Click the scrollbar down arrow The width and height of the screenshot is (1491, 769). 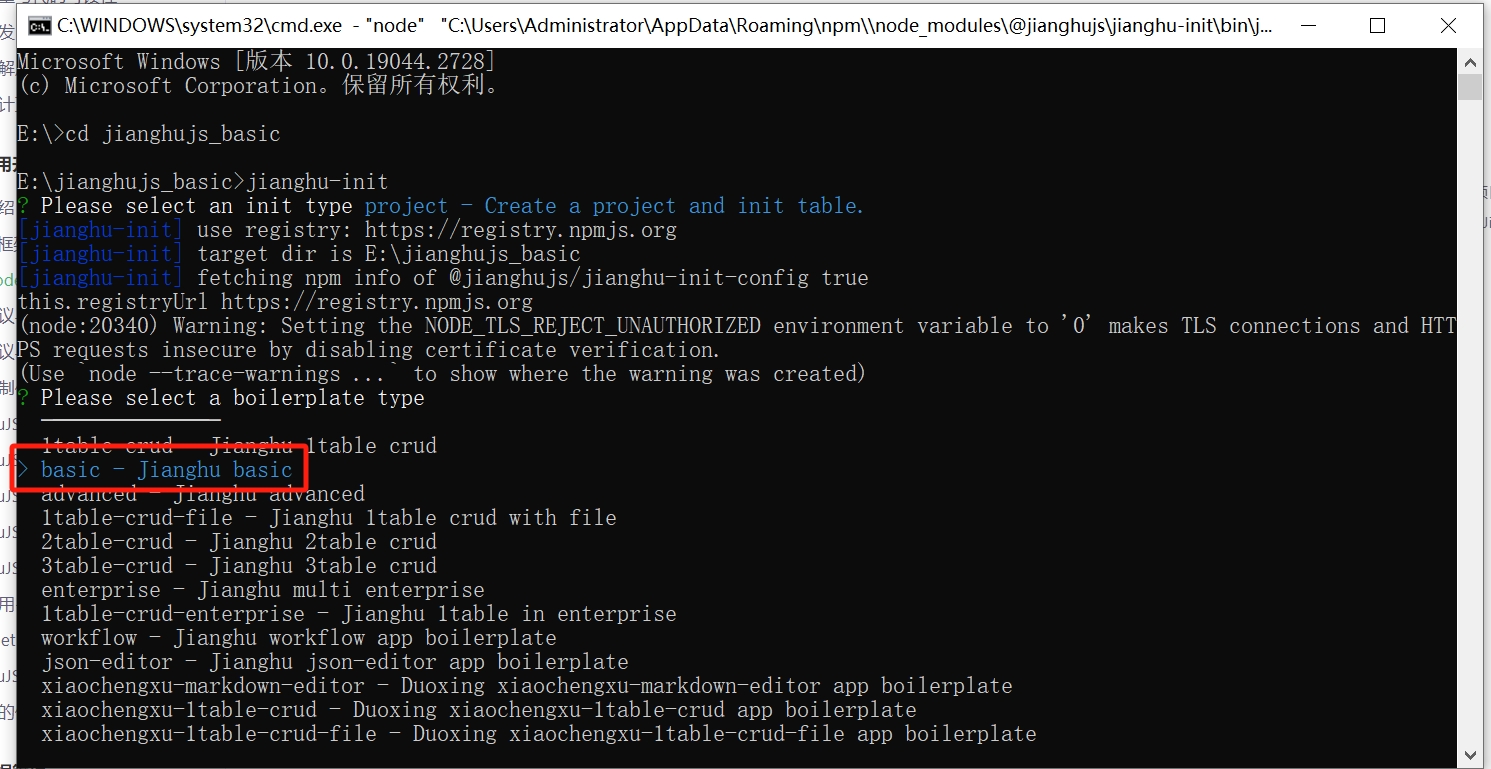coord(1469,755)
